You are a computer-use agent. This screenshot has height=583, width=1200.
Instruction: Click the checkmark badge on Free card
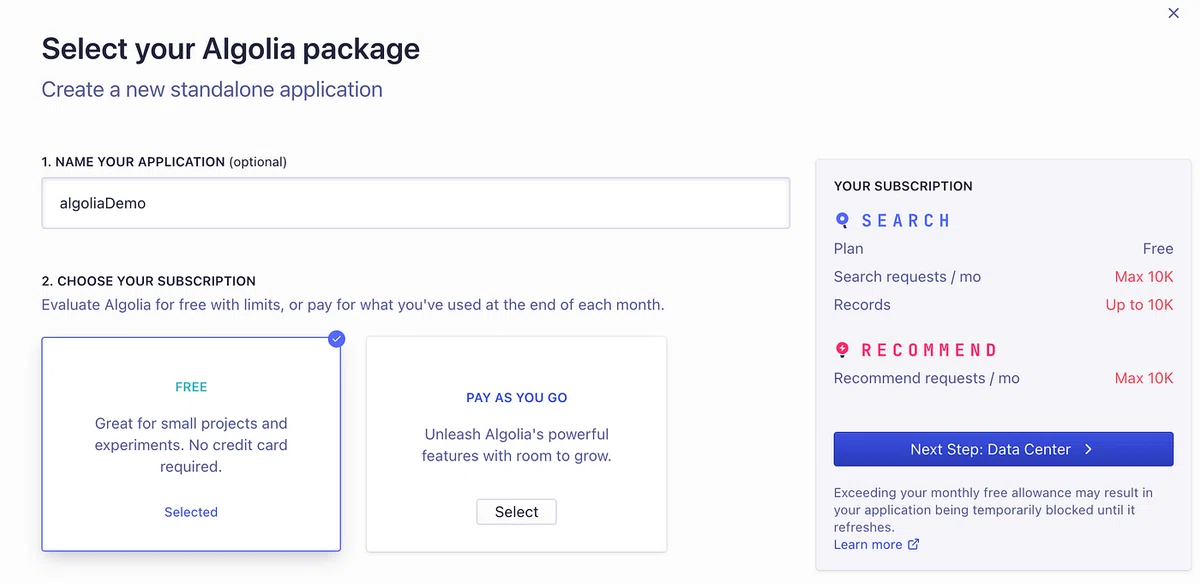(x=337, y=339)
